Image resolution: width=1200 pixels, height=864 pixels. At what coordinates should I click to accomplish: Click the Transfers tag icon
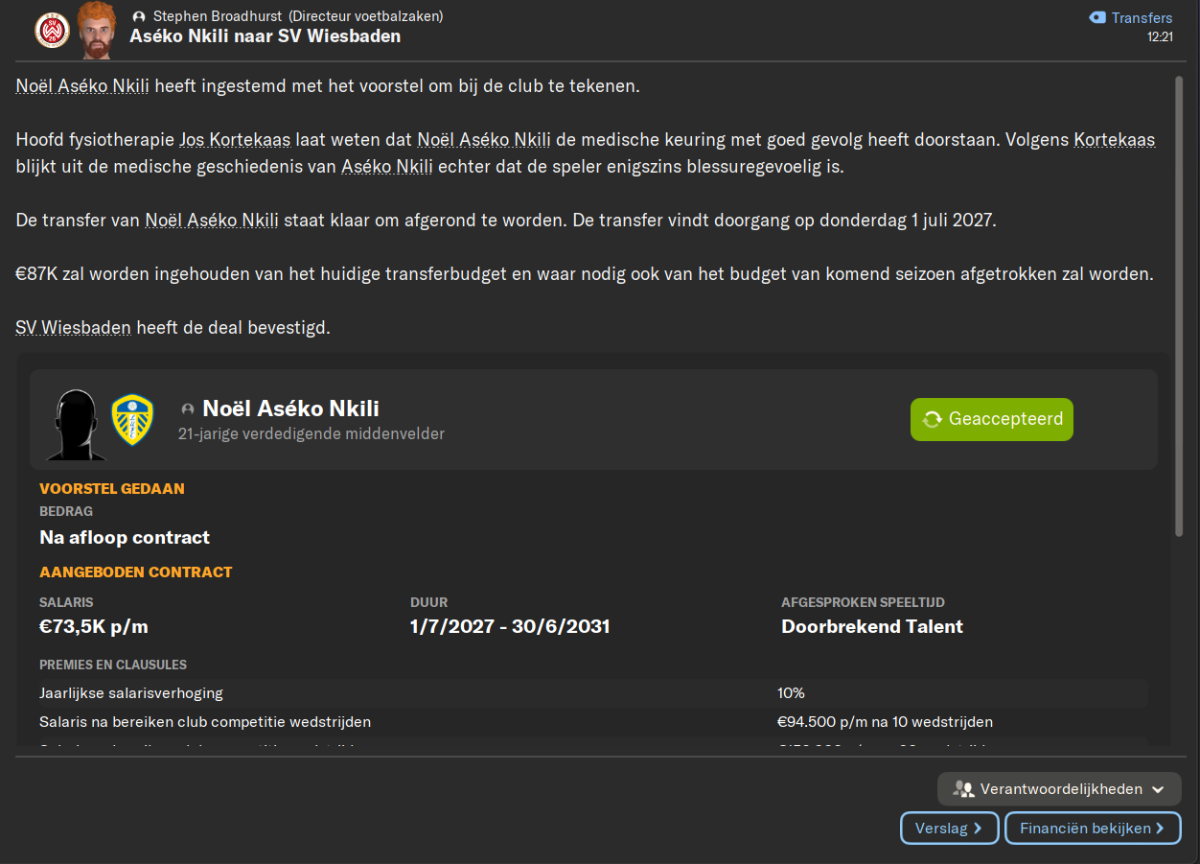pos(1097,18)
